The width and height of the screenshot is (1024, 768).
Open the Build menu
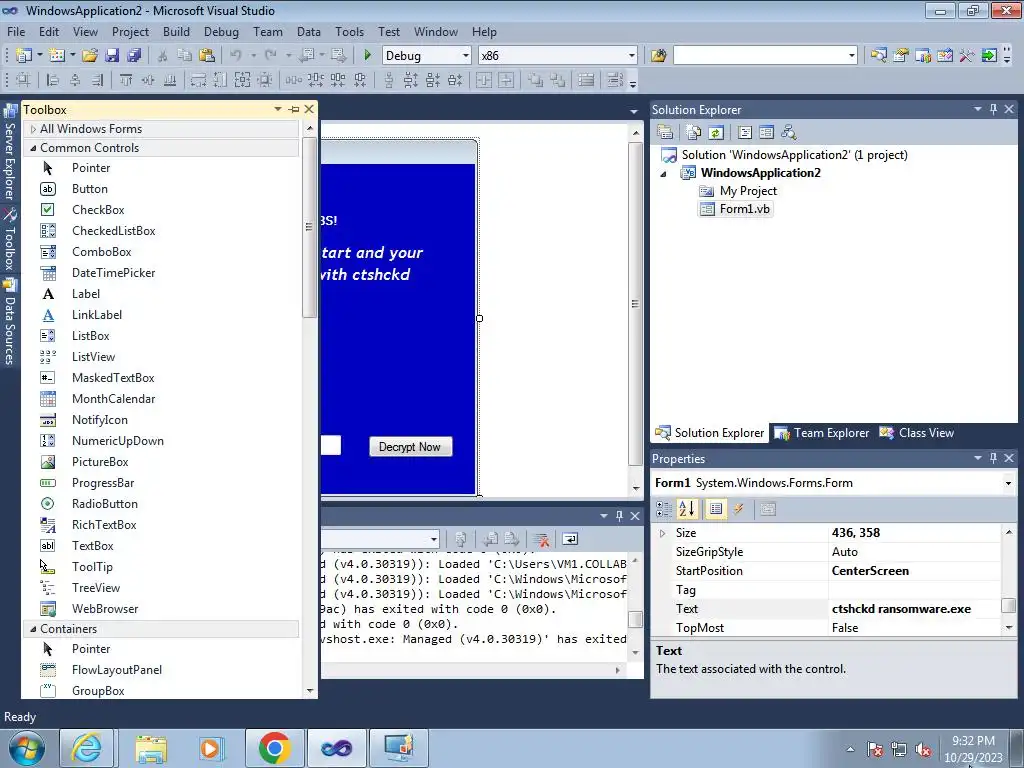click(176, 31)
